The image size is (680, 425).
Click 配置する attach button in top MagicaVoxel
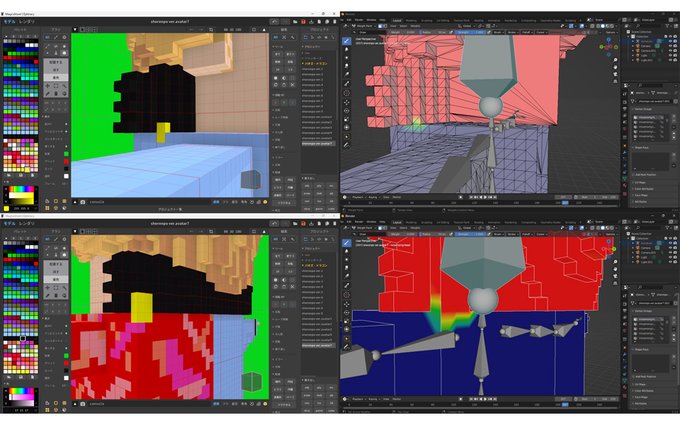point(56,62)
